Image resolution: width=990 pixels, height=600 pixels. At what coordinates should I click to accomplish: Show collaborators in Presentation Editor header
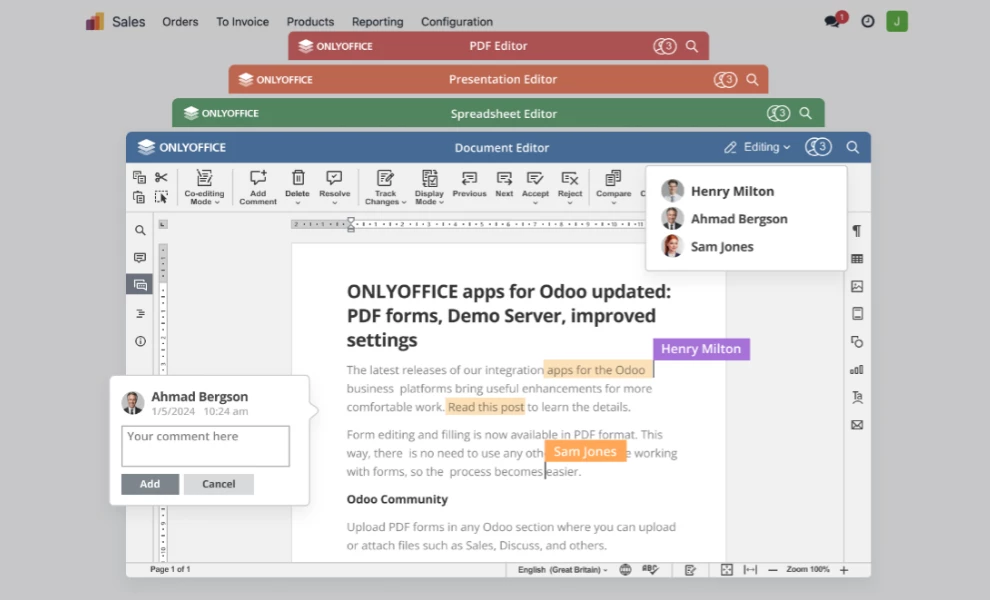[725, 80]
